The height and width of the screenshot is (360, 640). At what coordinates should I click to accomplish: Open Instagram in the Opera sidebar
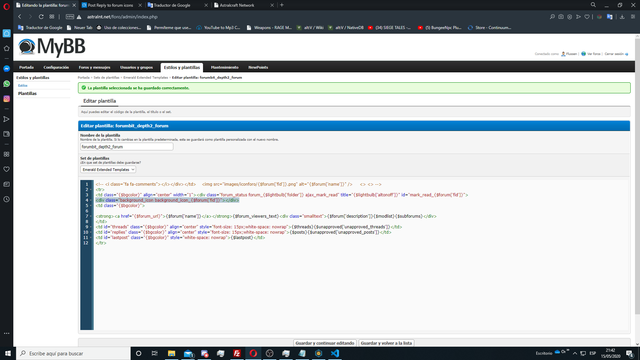point(7,99)
